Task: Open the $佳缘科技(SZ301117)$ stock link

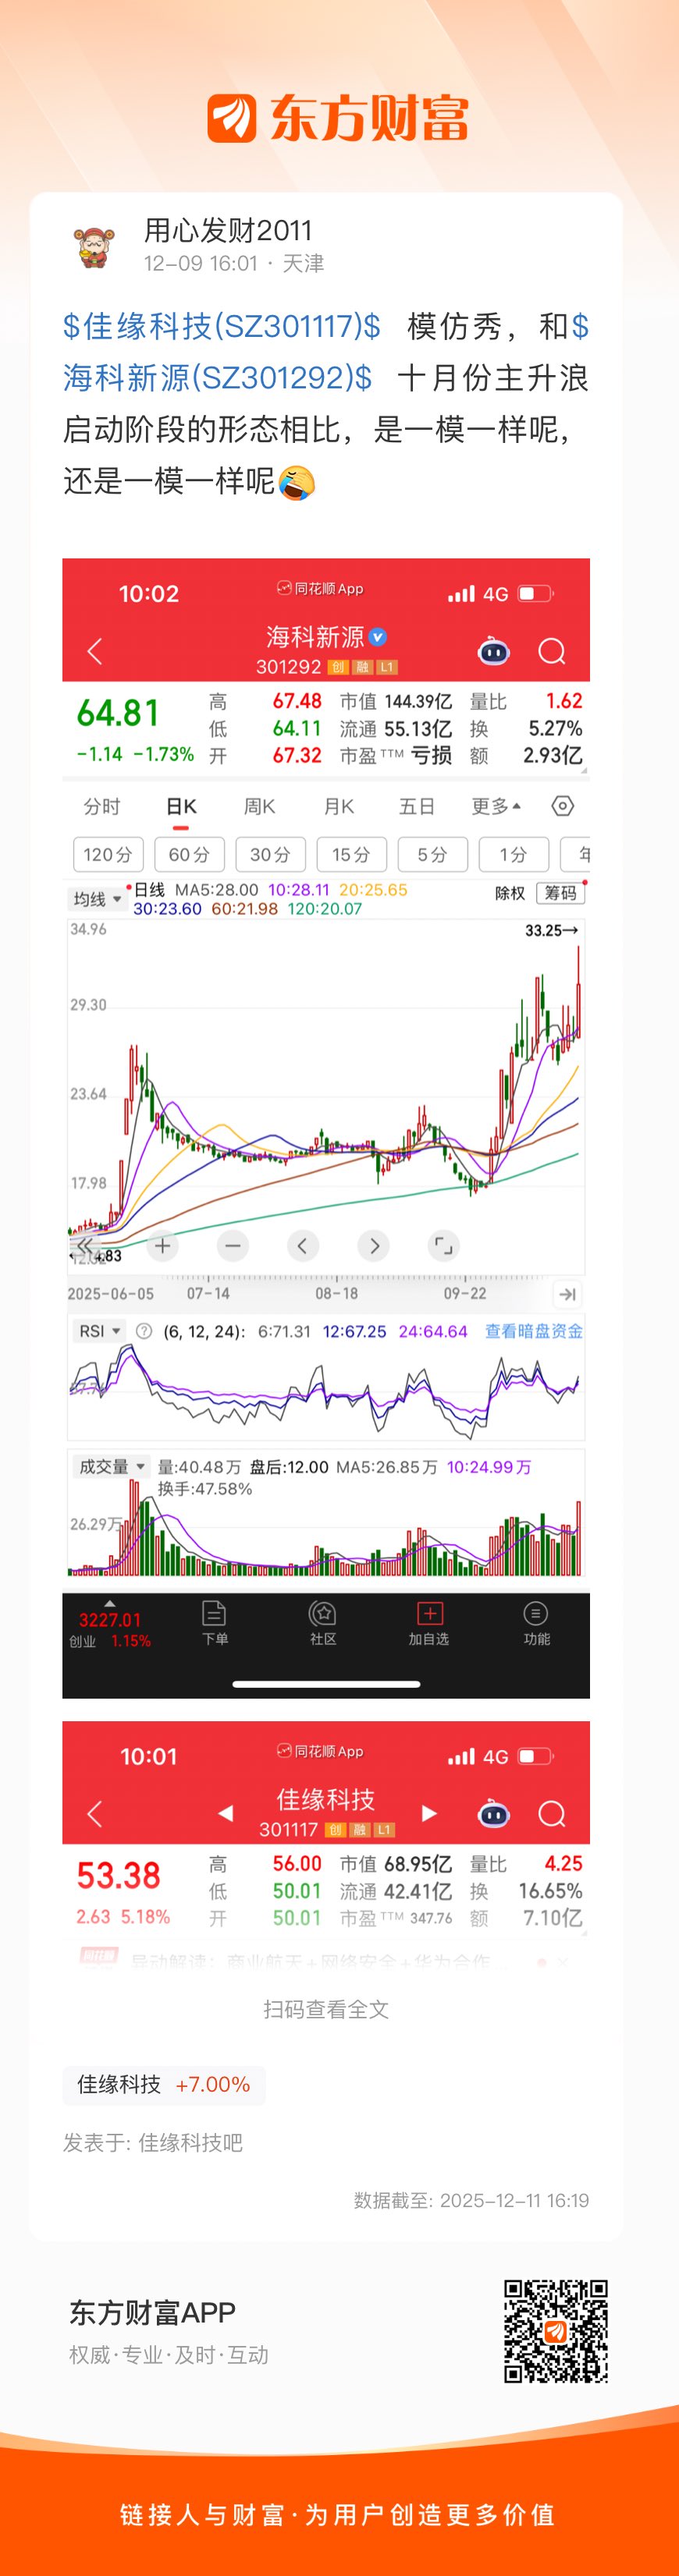Action: [x=222, y=326]
